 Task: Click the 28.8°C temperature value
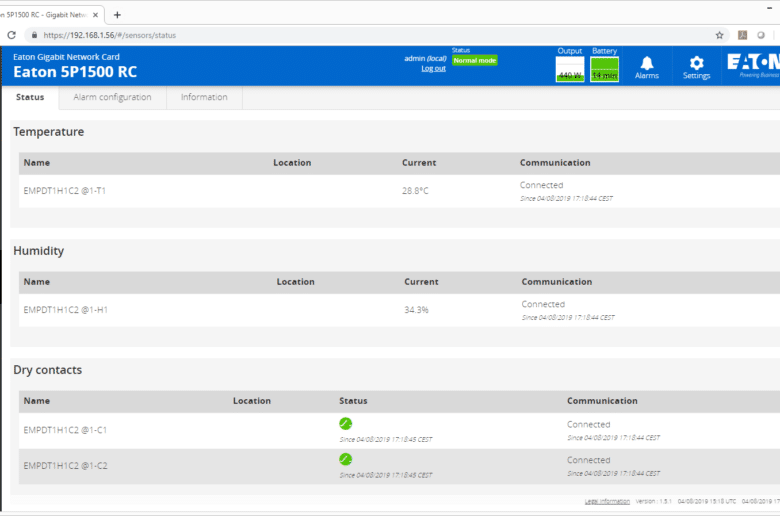tap(415, 191)
